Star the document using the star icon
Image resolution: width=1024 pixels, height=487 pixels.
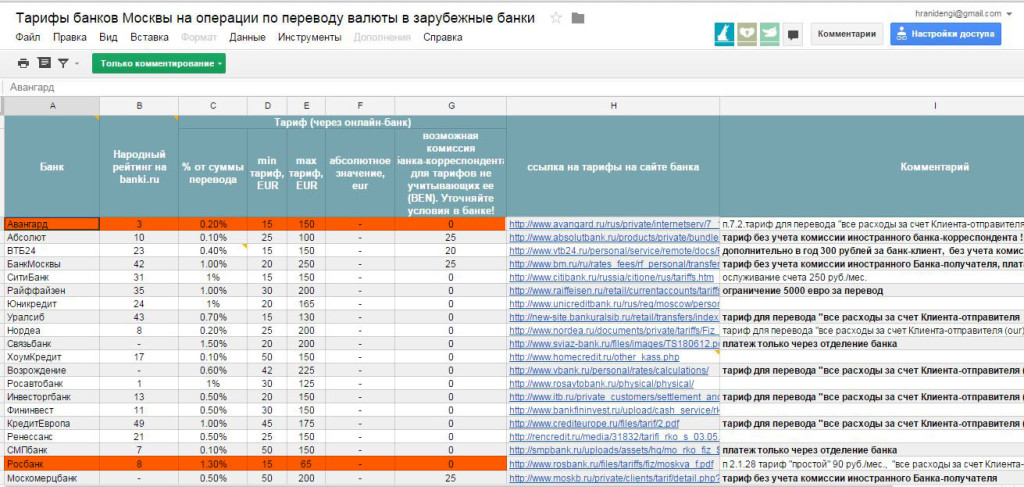click(556, 19)
